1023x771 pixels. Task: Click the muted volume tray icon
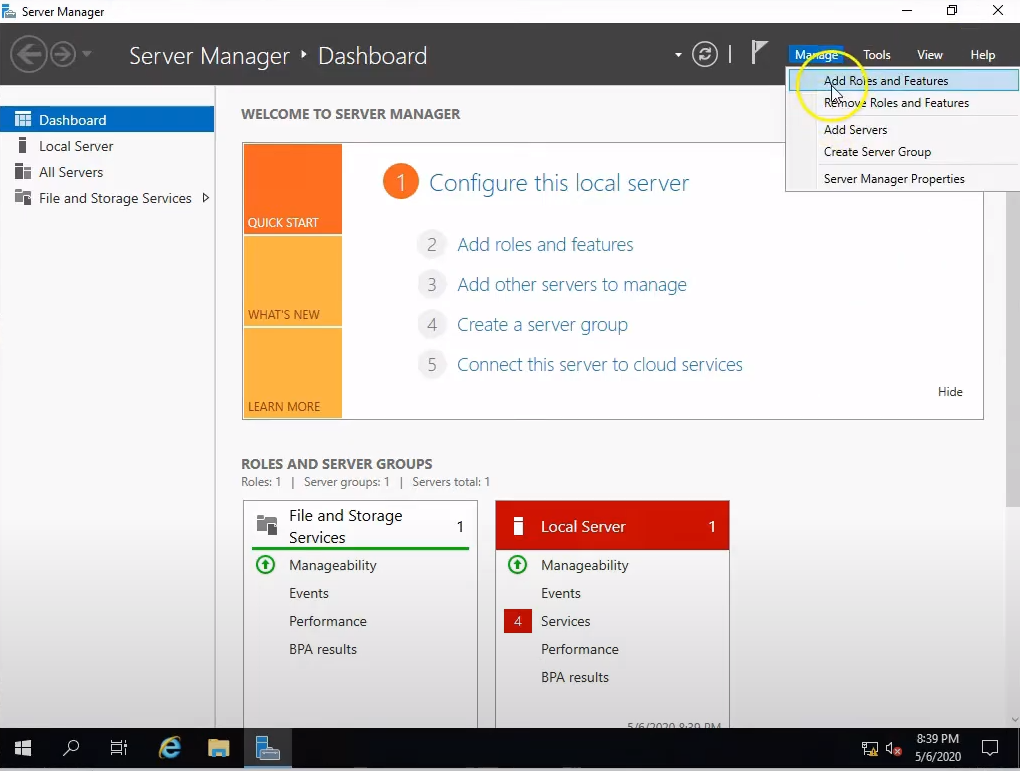pyautogui.click(x=893, y=749)
